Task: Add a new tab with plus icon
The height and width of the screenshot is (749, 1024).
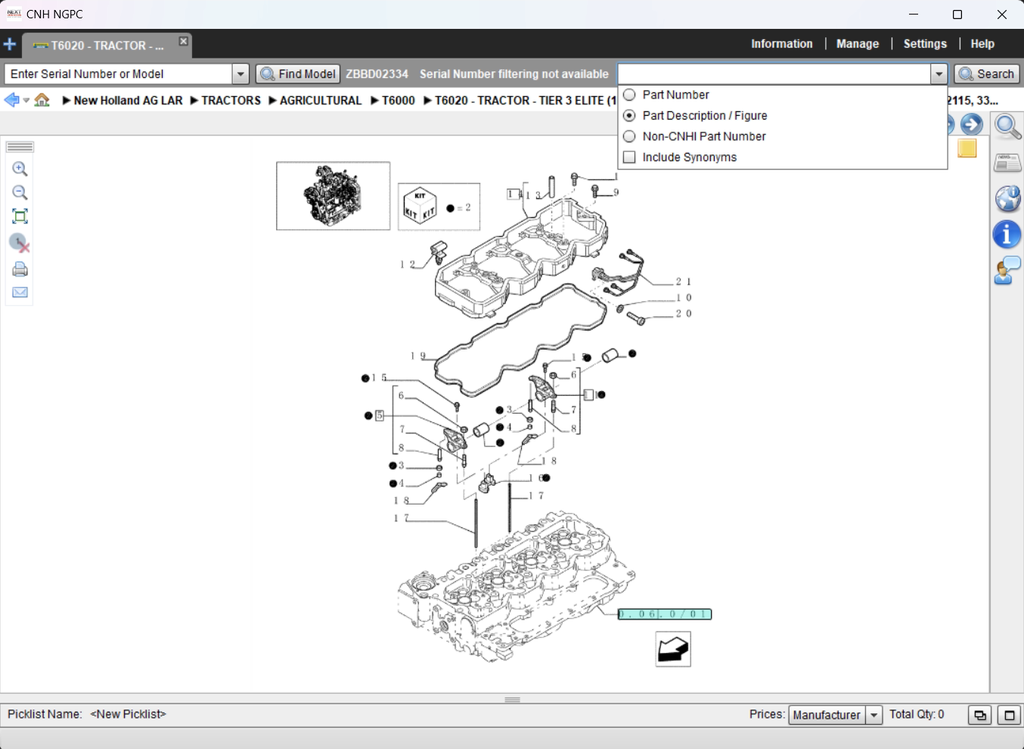Action: [10, 44]
